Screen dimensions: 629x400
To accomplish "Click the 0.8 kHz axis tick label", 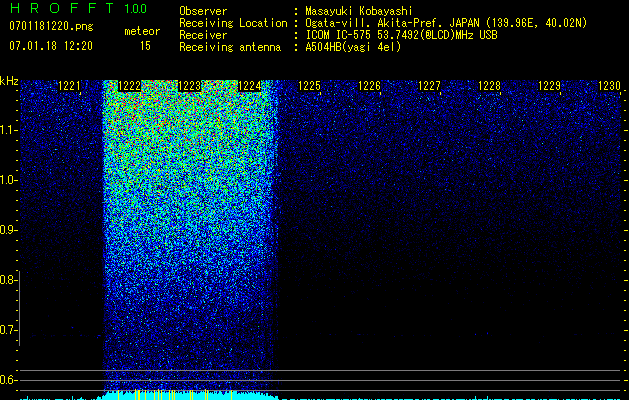I will tap(8, 280).
